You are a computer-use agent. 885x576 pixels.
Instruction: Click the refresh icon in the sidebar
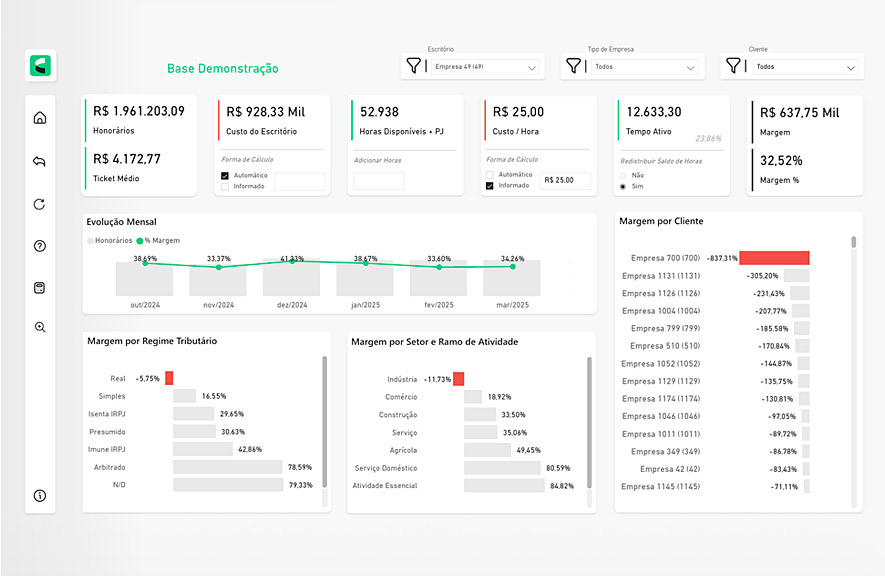coord(40,204)
